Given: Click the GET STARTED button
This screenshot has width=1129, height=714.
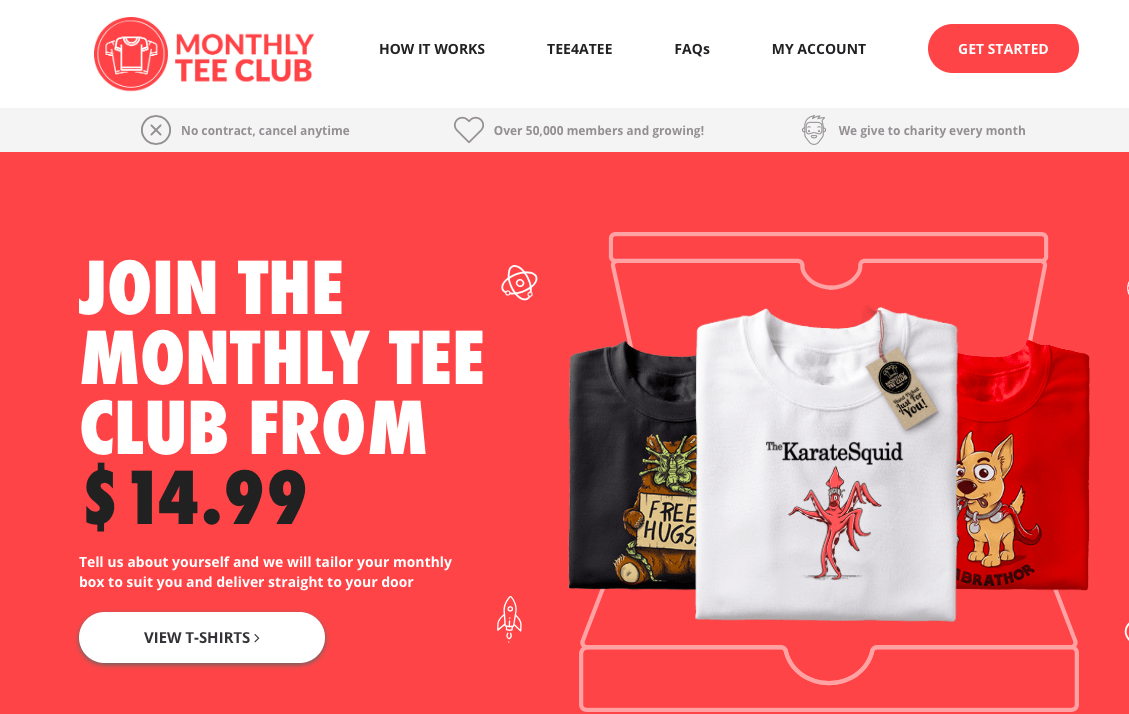Looking at the screenshot, I should coord(1003,48).
